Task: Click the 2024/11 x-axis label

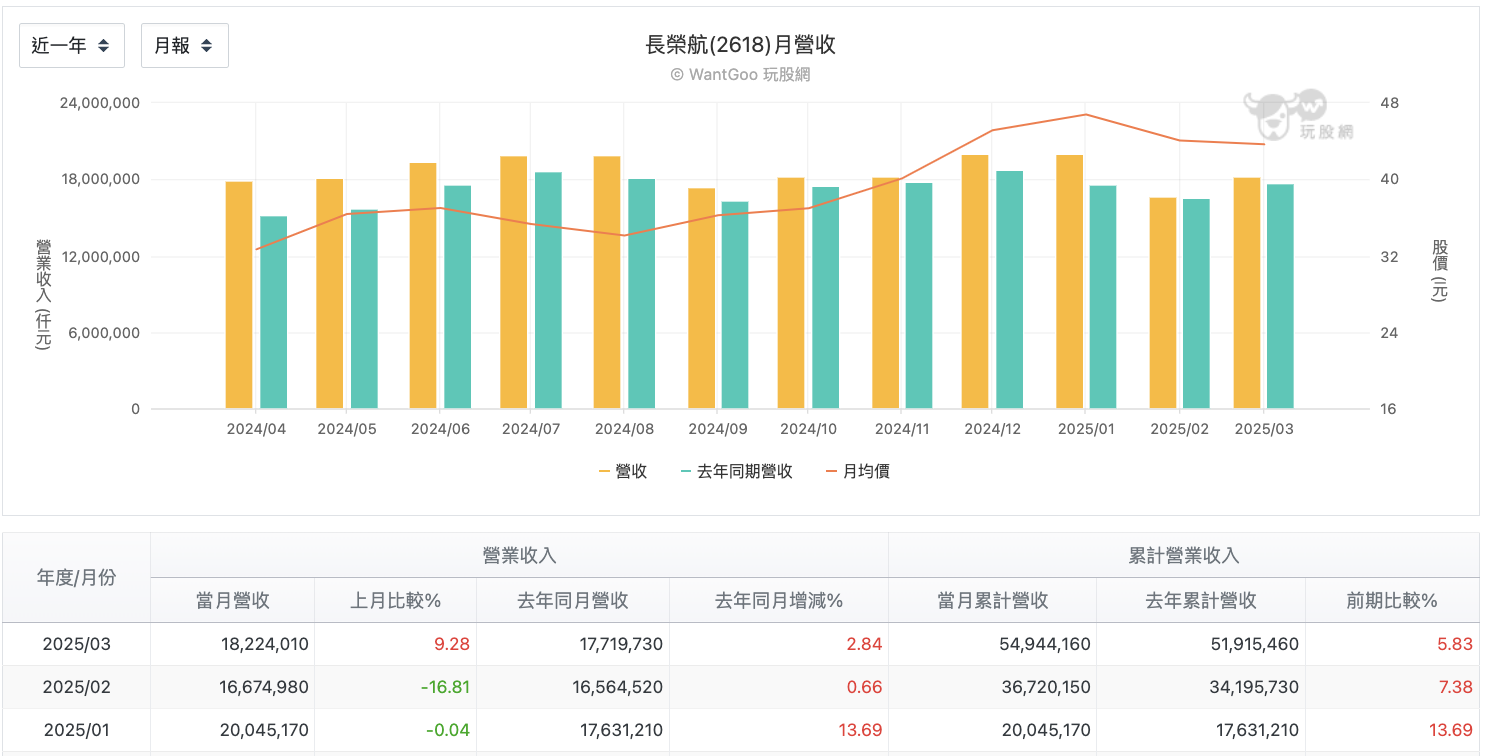Action: [904, 429]
